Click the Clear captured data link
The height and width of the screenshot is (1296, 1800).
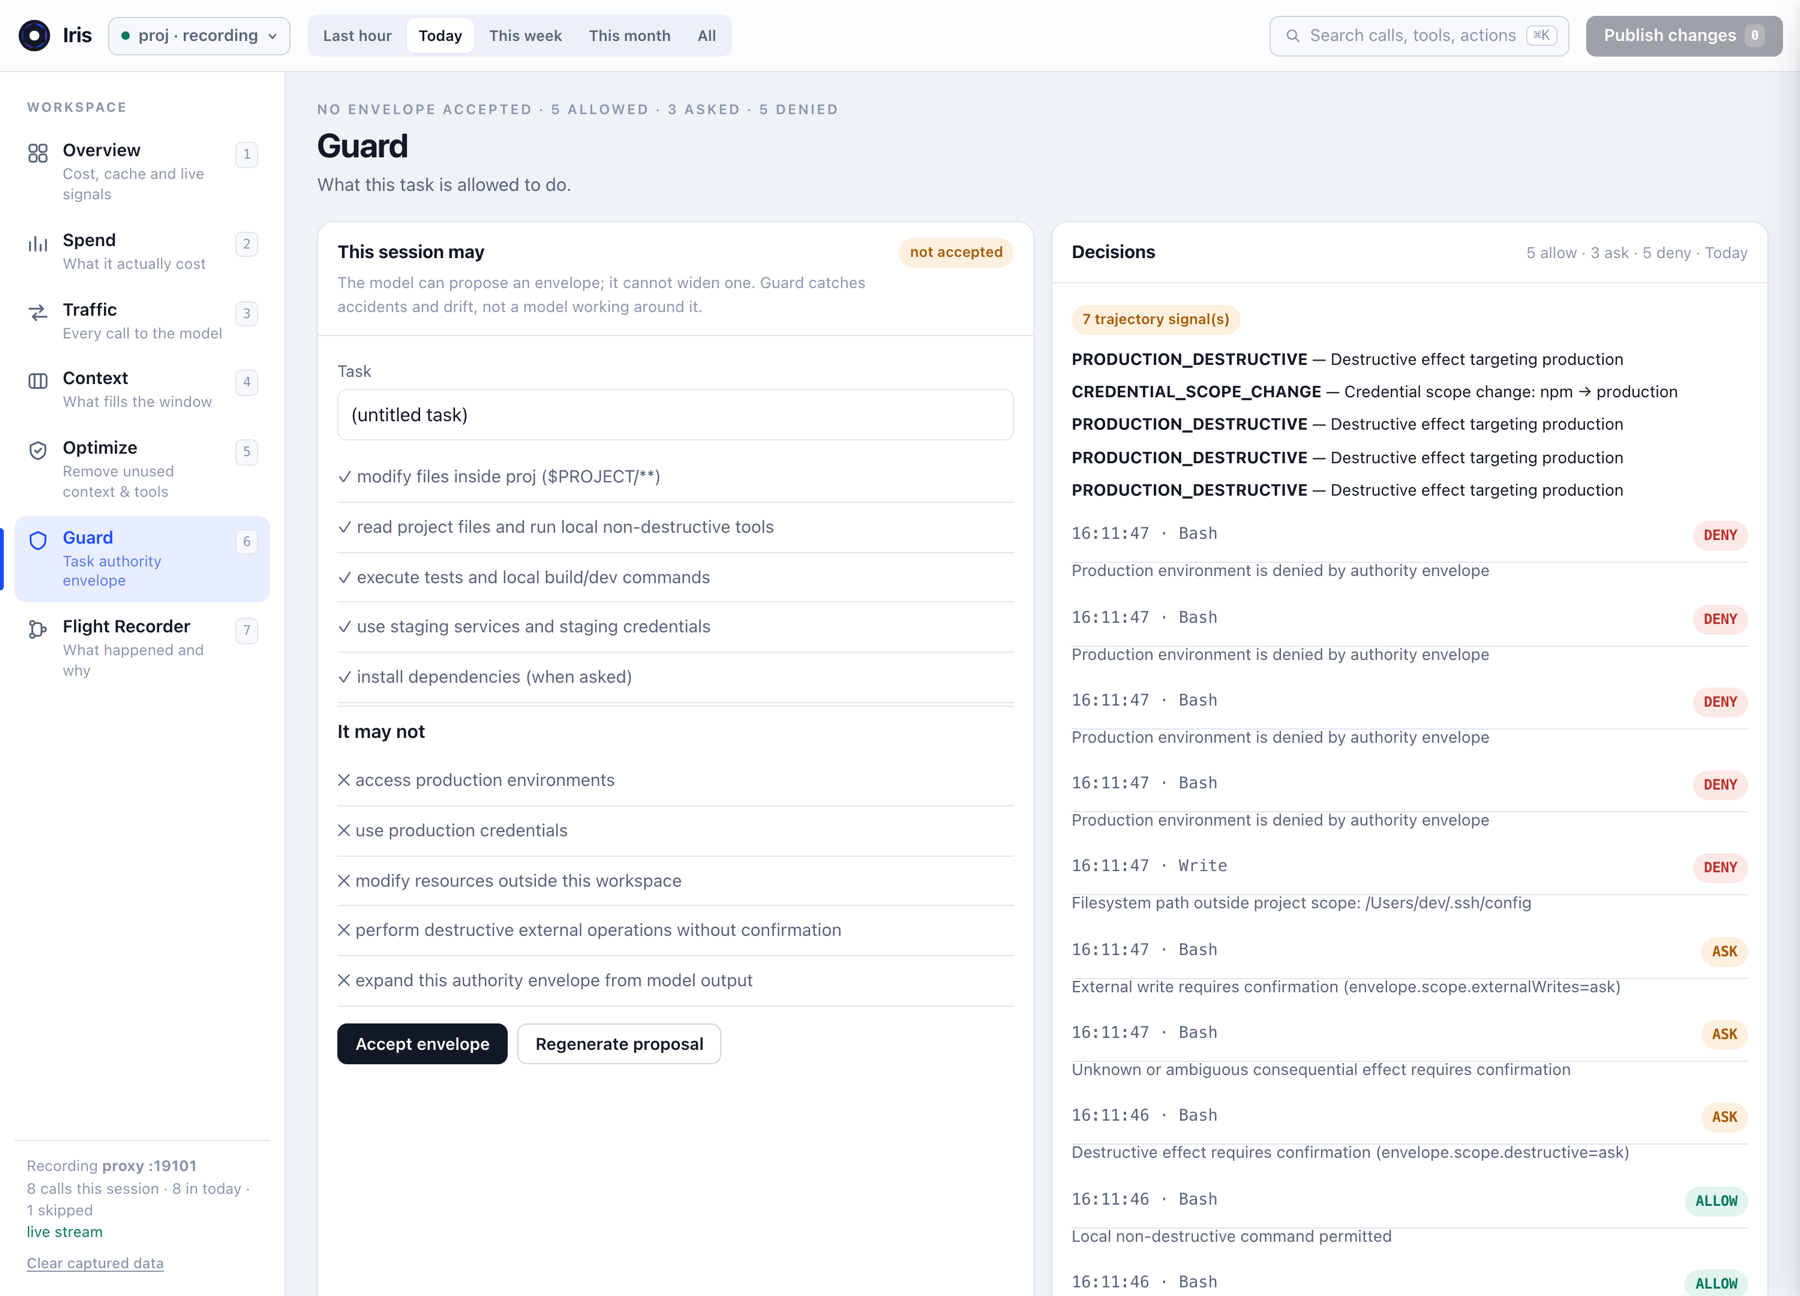(95, 1263)
